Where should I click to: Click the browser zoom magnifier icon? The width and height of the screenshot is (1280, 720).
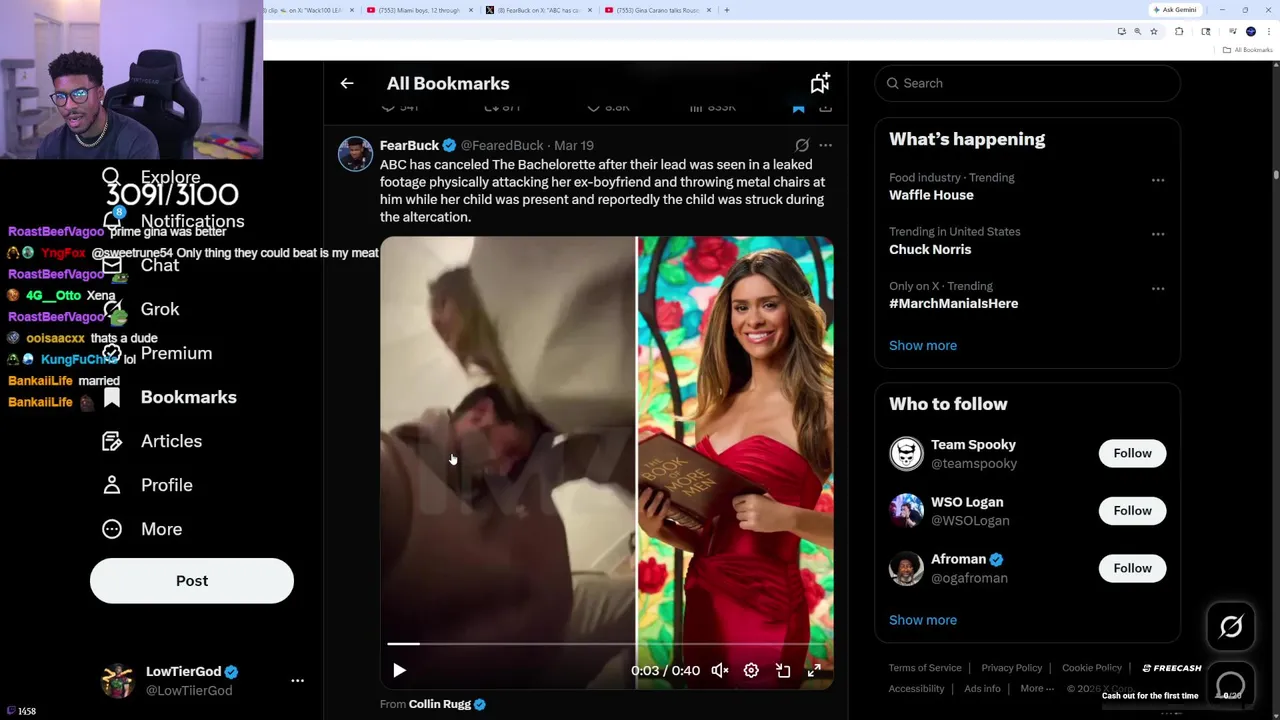pyautogui.click(x=1137, y=32)
